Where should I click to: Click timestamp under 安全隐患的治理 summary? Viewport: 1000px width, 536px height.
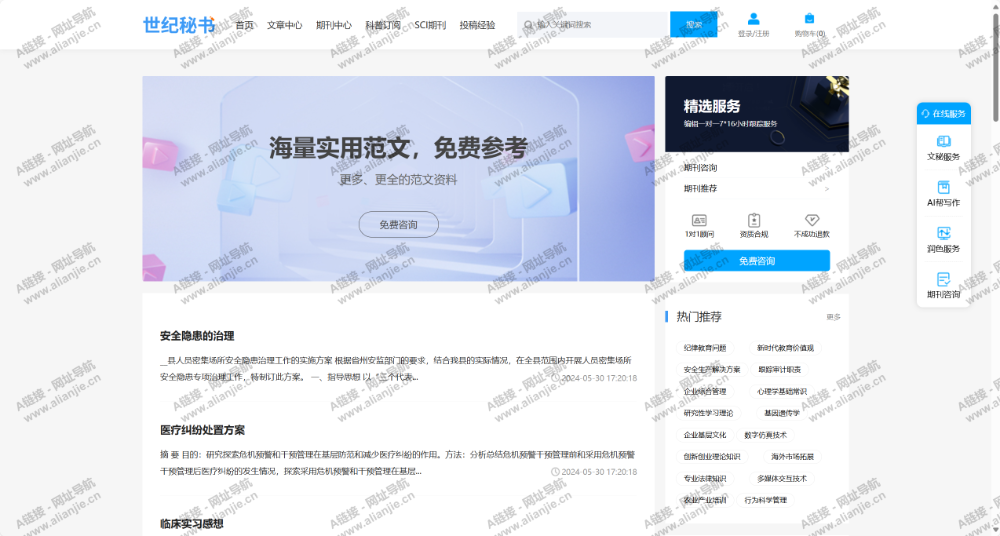click(x=599, y=378)
